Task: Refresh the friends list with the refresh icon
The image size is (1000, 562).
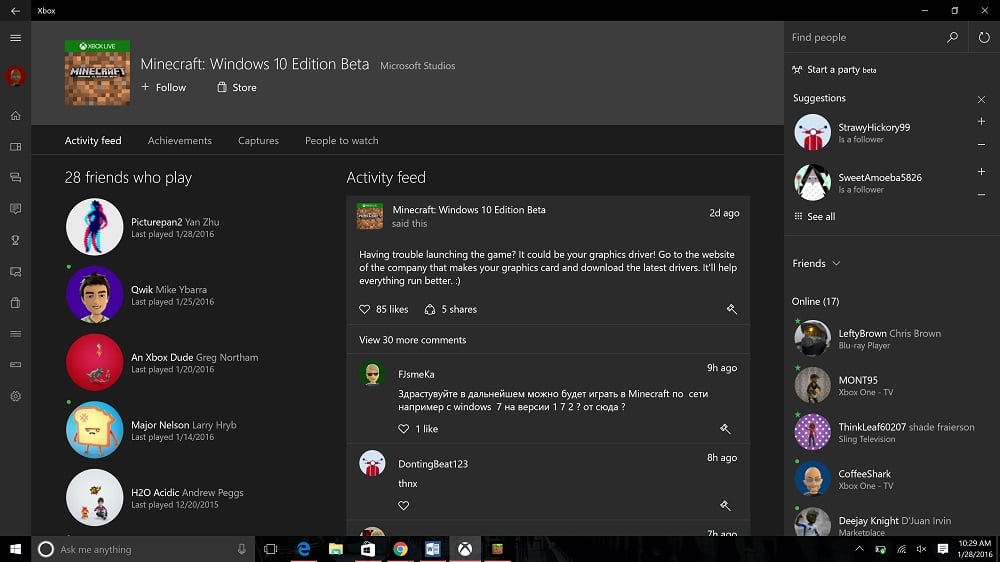Action: click(984, 37)
